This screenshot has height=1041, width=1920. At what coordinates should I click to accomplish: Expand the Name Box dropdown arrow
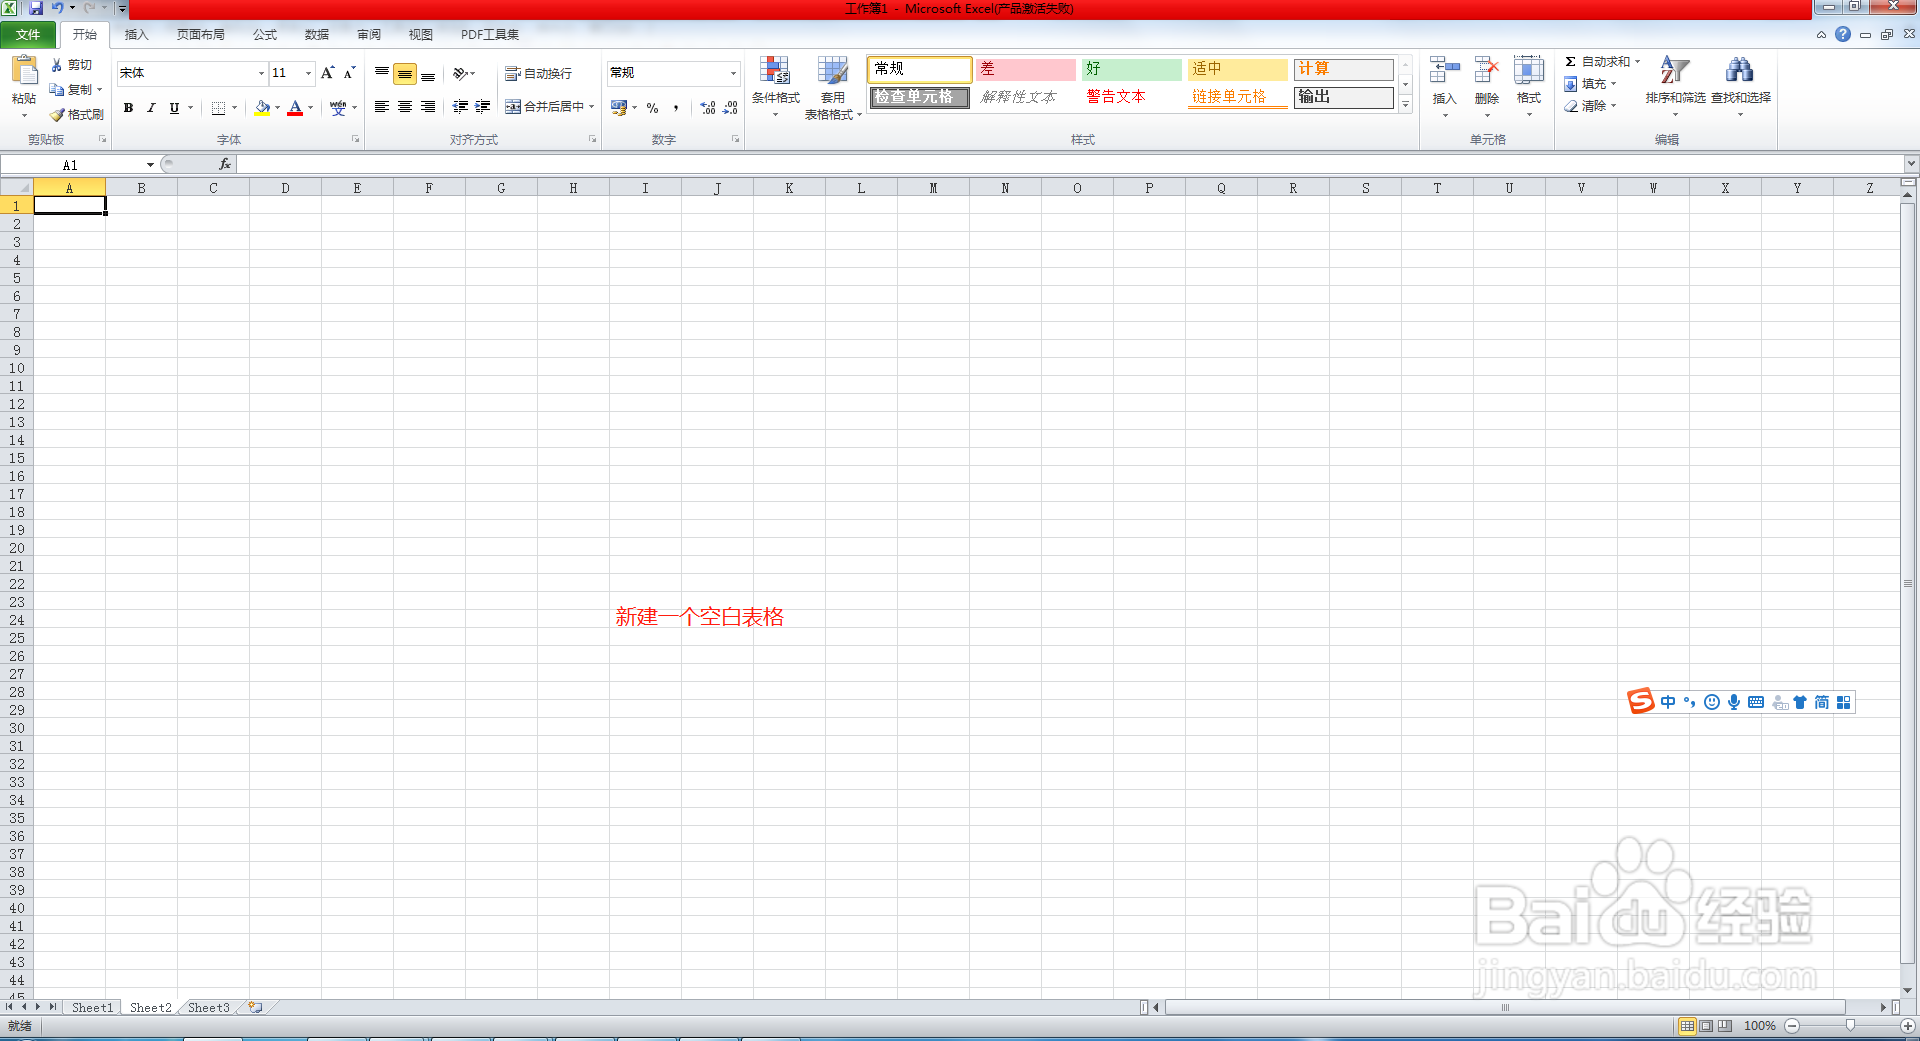pos(150,165)
